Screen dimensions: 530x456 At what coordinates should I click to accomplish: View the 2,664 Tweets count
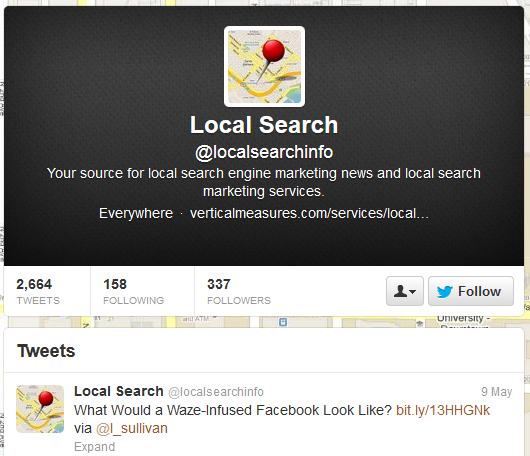click(38, 291)
